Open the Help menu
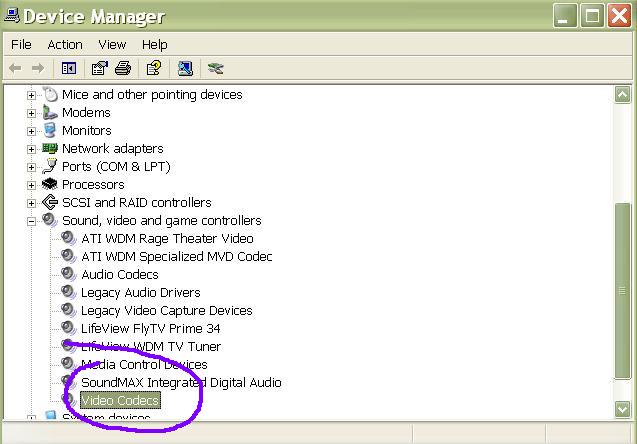The width and height of the screenshot is (637, 444). (154, 44)
